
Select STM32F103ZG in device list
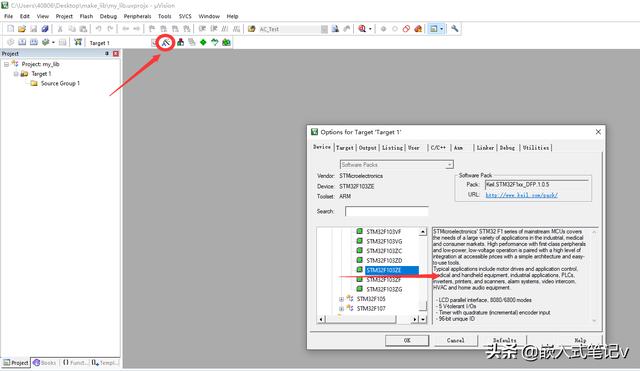point(384,289)
